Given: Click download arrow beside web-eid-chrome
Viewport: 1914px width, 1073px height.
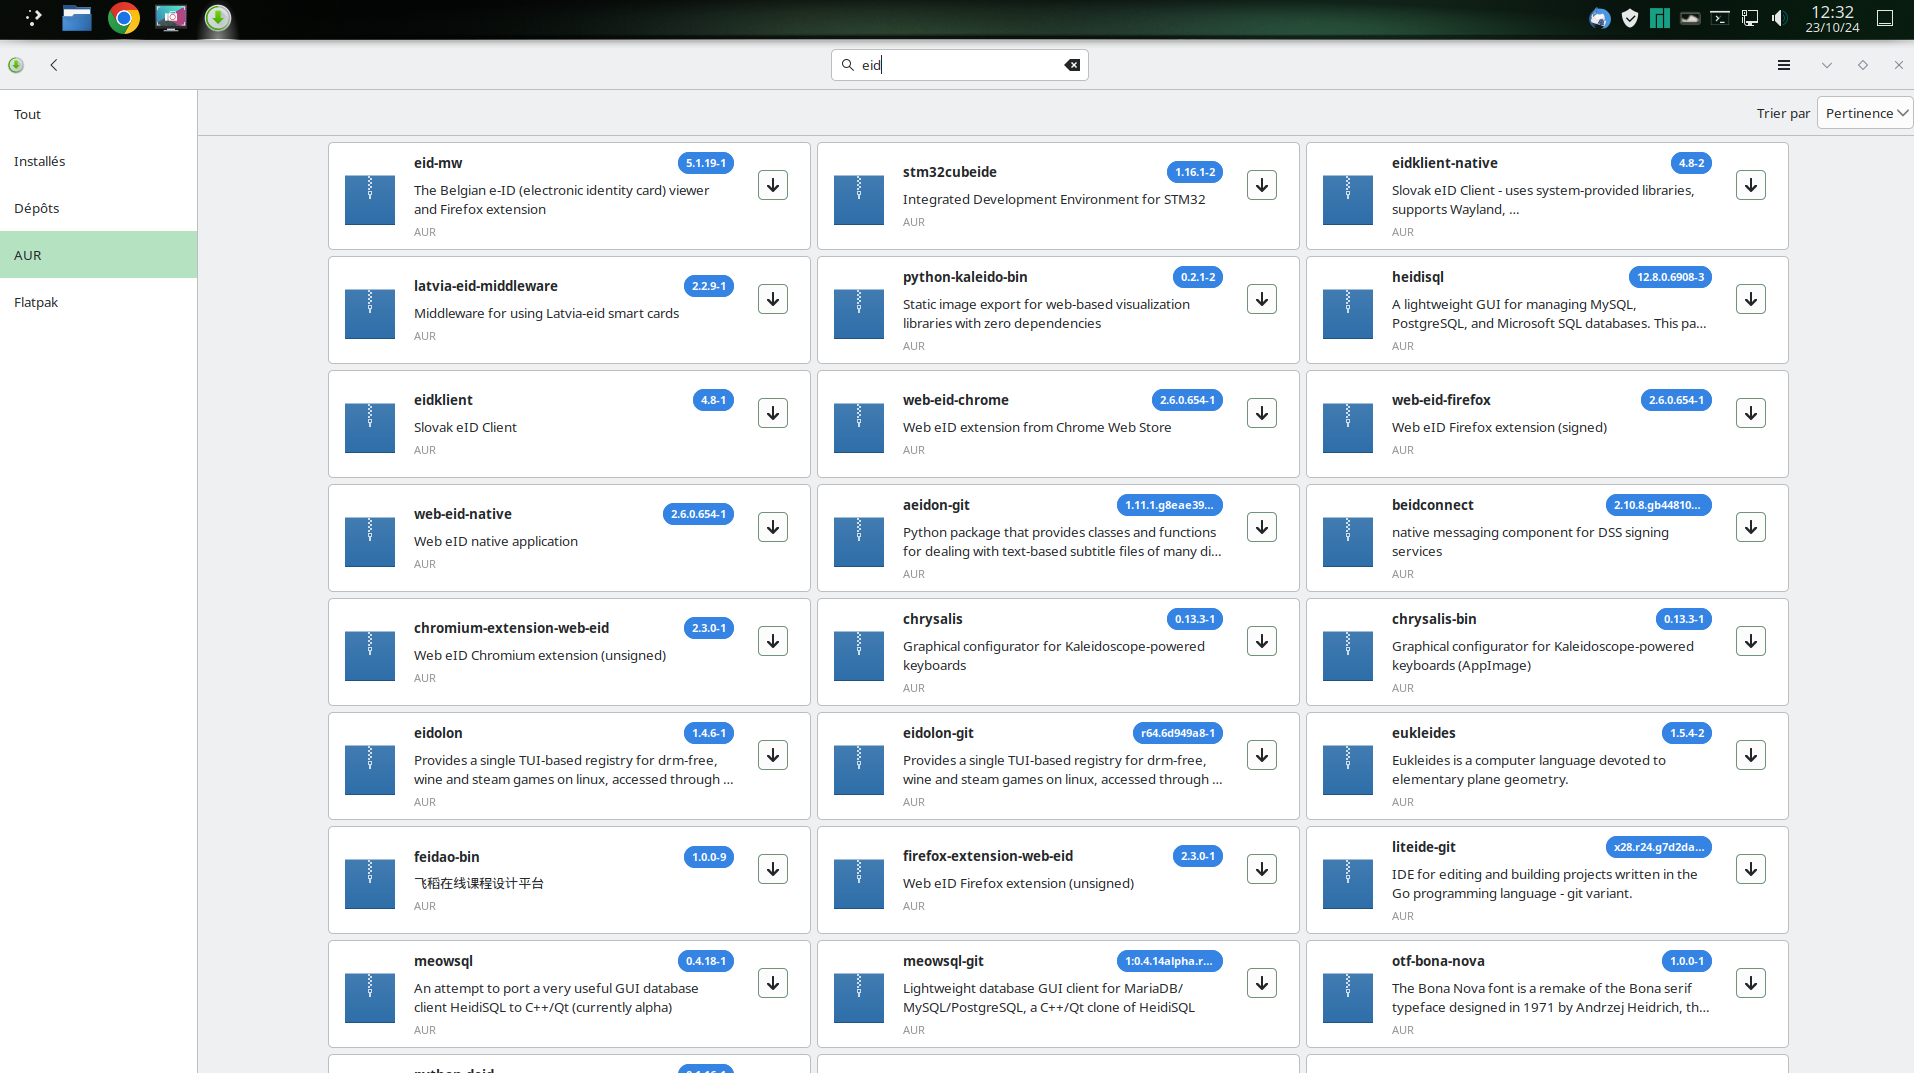Looking at the screenshot, I should click(x=1262, y=413).
